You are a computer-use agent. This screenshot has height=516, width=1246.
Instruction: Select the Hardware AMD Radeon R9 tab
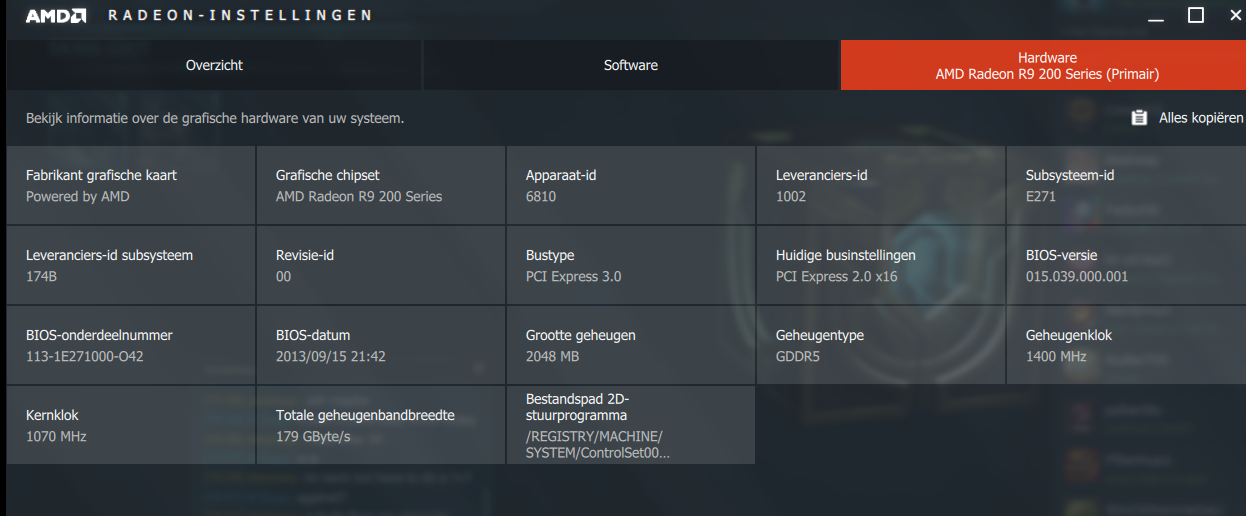[x=1043, y=65]
